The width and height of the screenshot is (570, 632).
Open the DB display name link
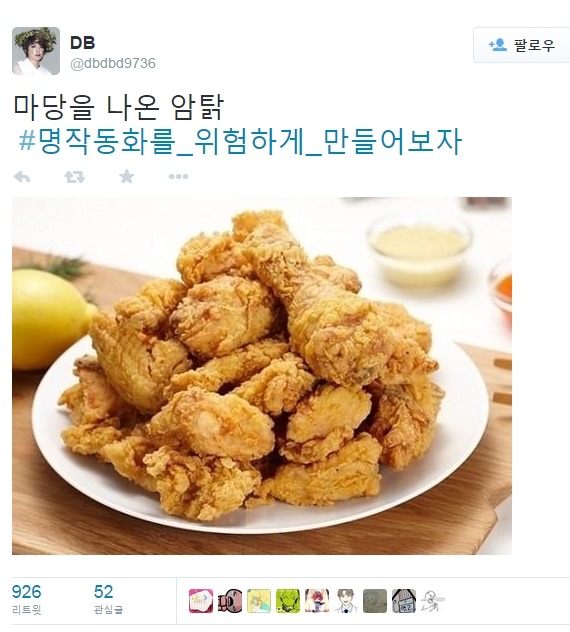83,43
